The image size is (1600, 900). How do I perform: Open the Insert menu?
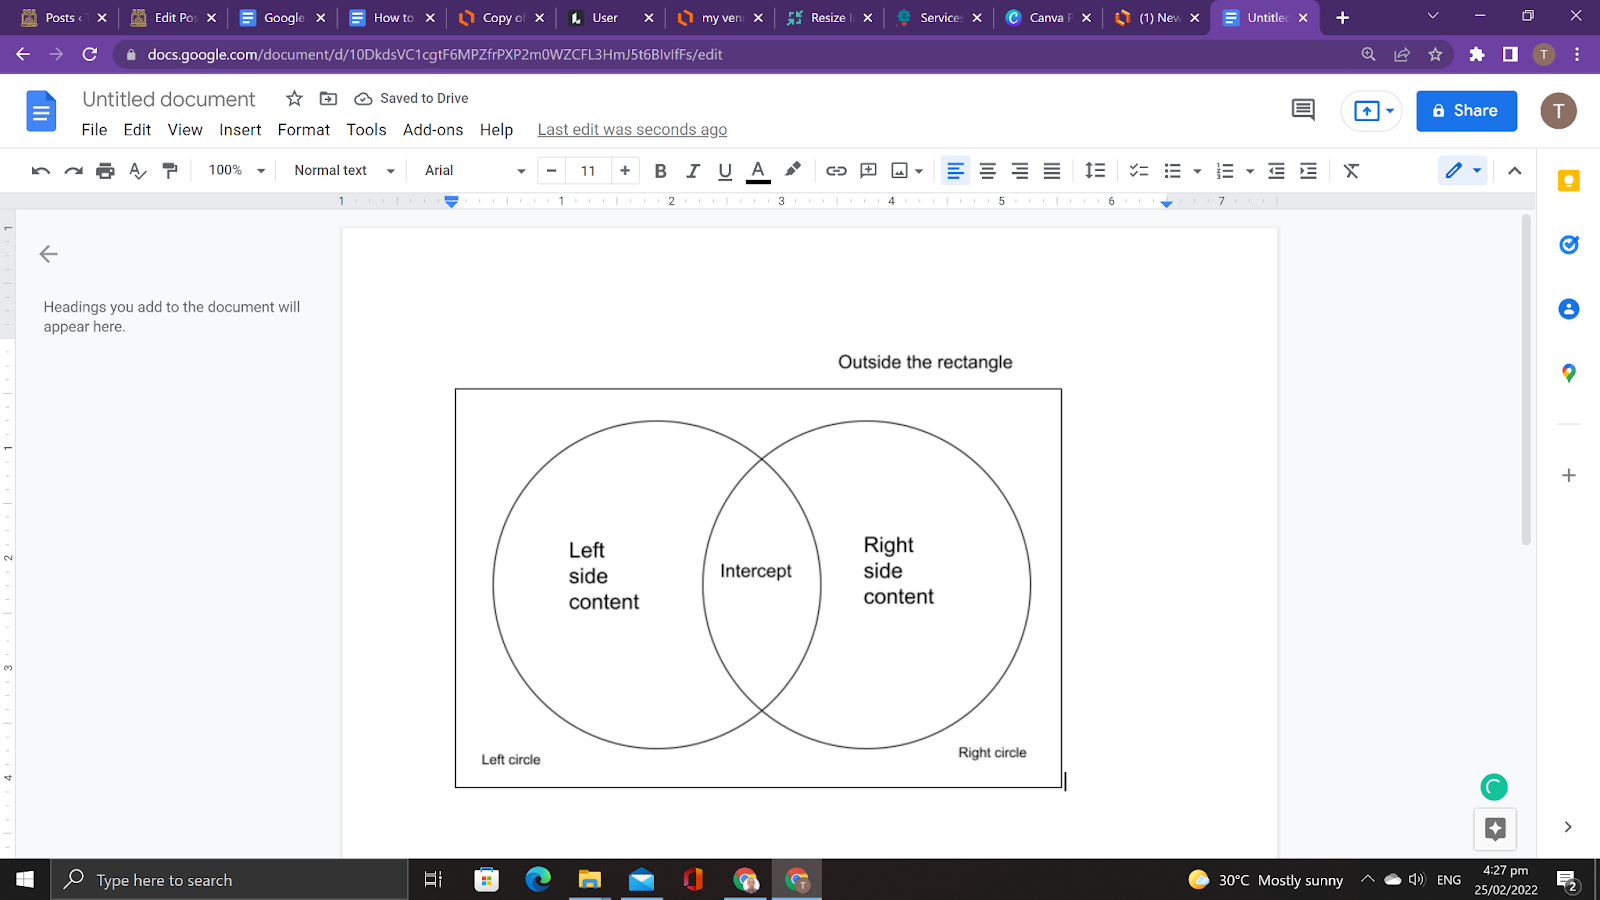click(x=240, y=130)
